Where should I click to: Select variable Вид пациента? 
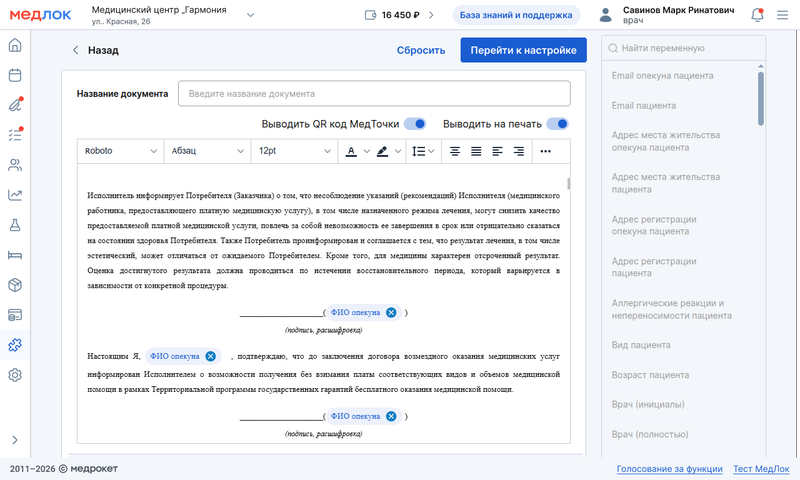(641, 345)
